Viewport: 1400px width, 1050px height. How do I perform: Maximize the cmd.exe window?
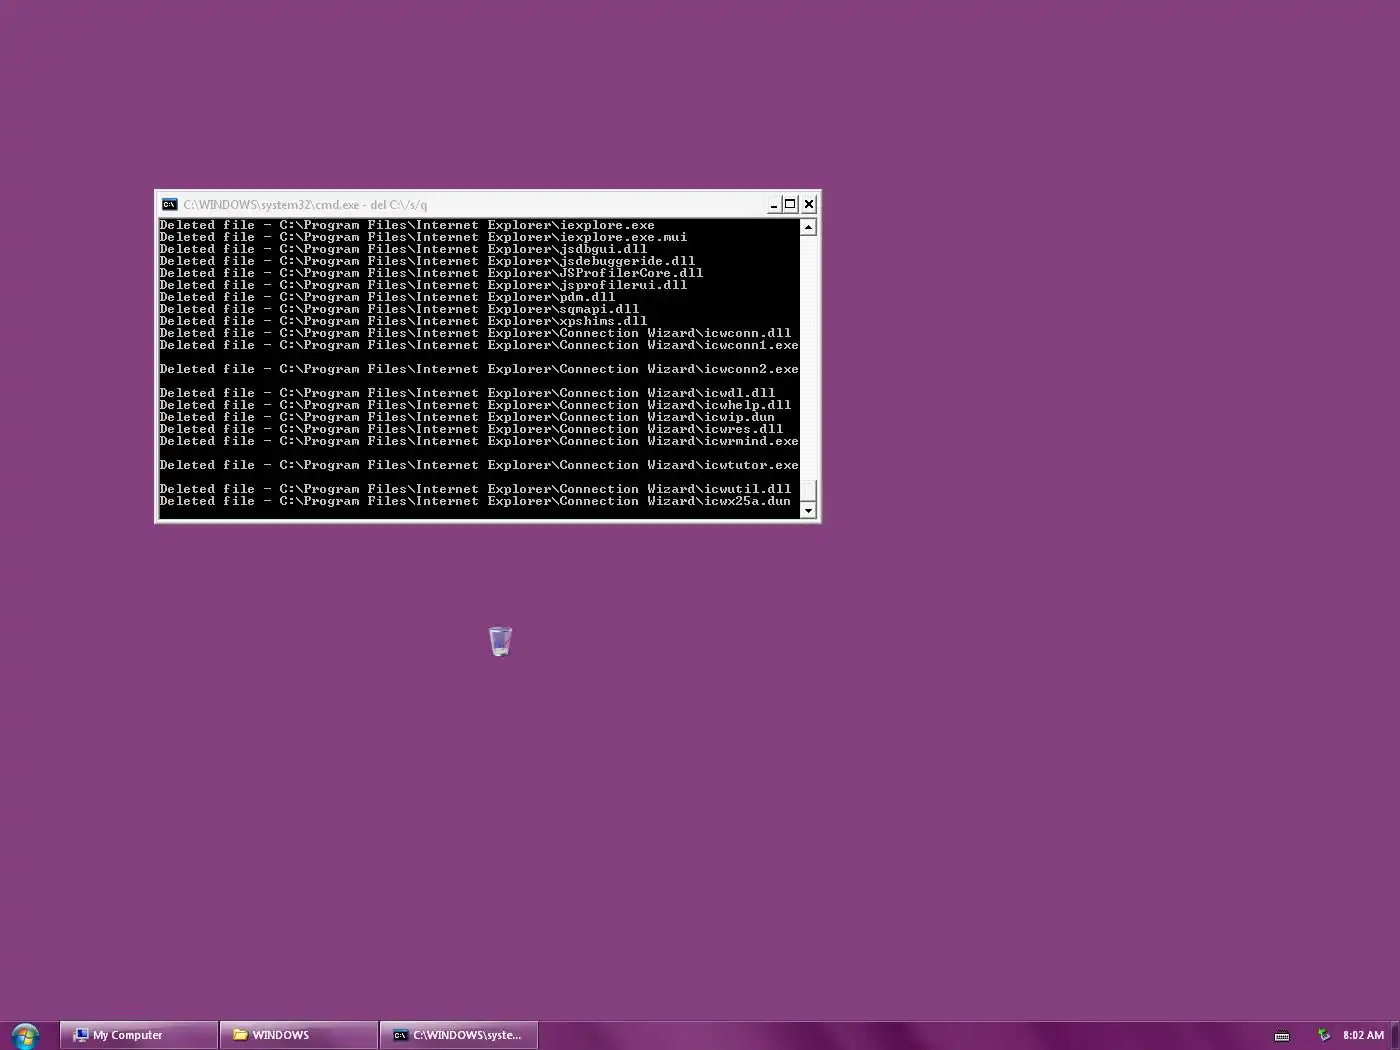790,204
